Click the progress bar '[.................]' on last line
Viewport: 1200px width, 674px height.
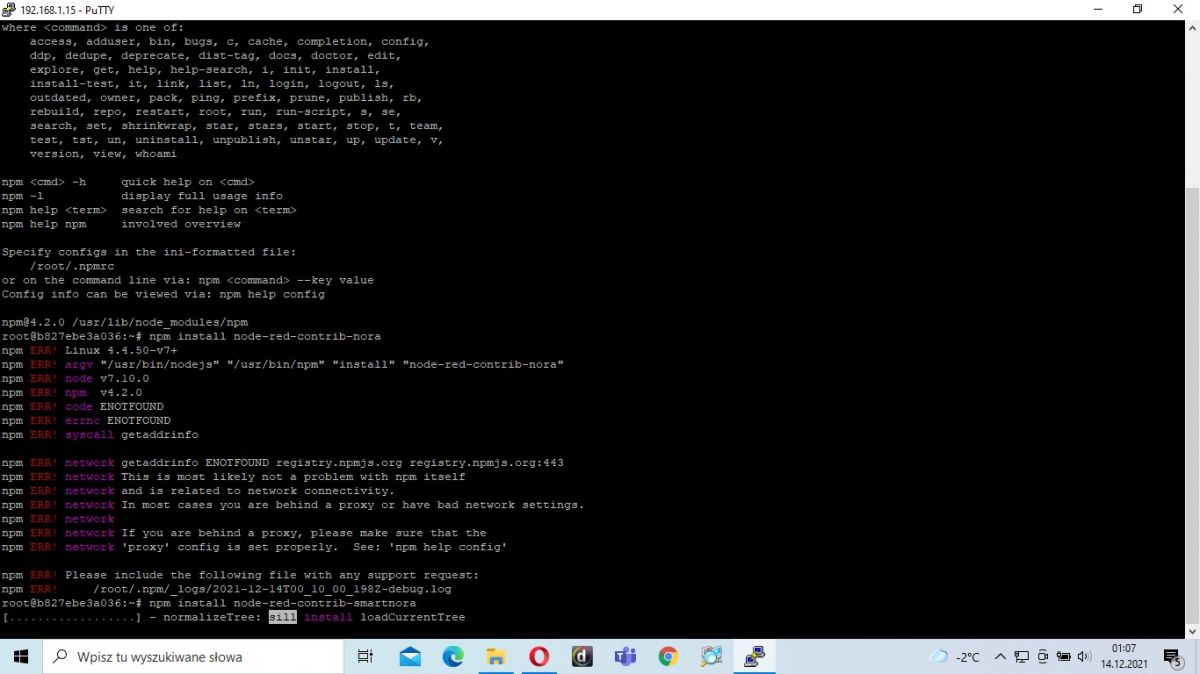[x=71, y=617]
